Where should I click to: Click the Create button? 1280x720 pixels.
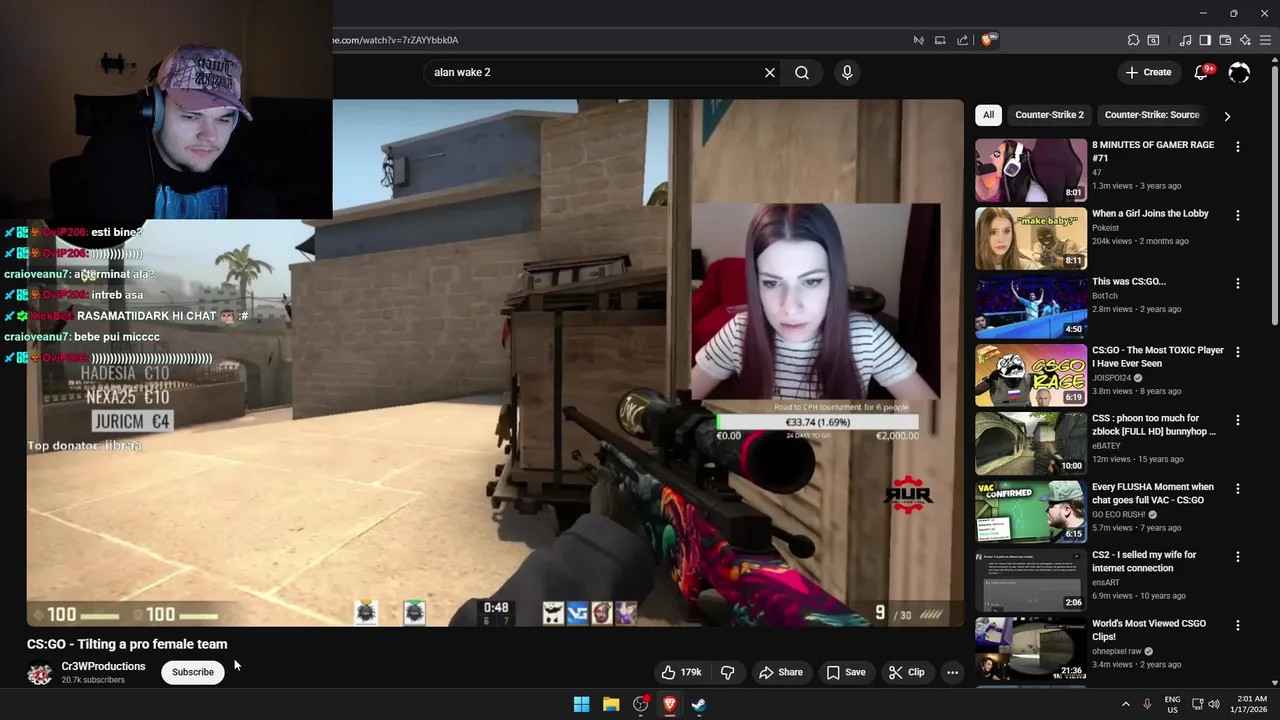point(1148,72)
